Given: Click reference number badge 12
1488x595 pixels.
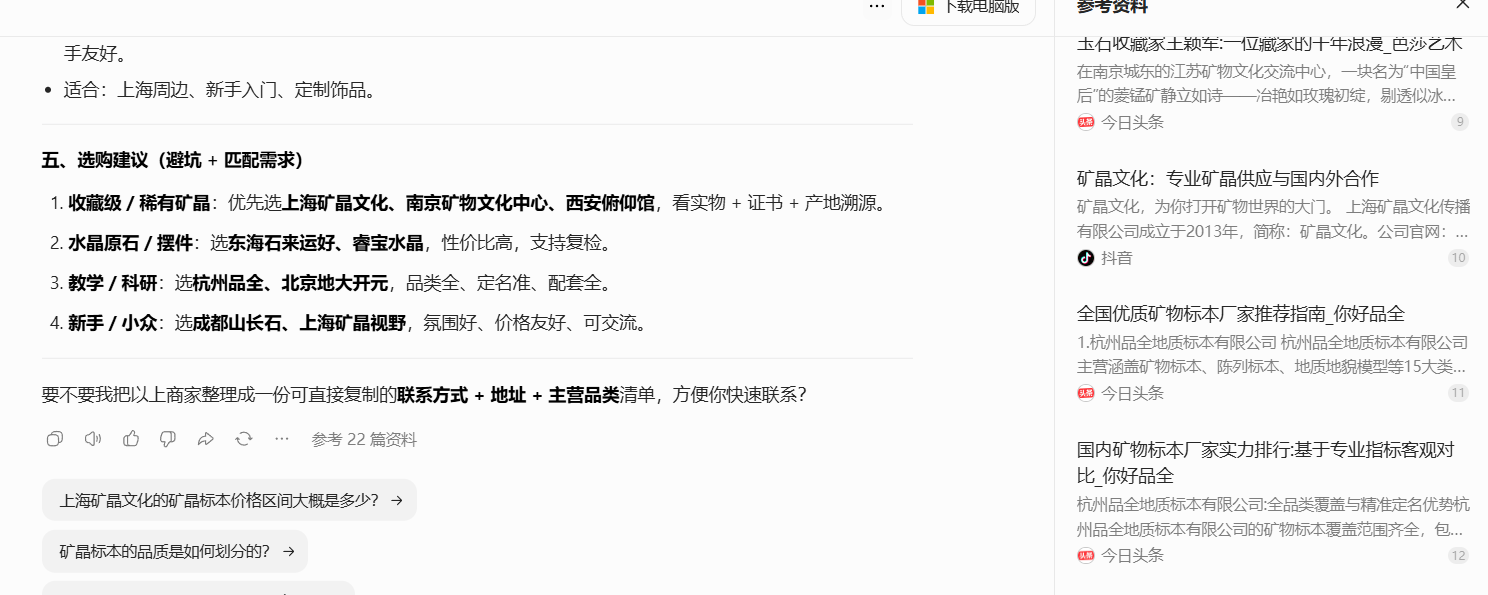Looking at the screenshot, I should tap(1458, 555).
